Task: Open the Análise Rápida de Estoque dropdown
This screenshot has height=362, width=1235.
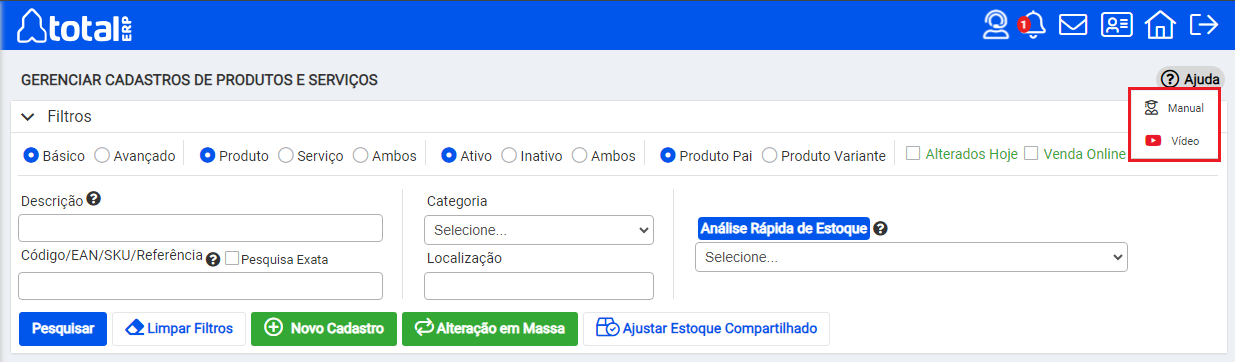Action: click(911, 257)
